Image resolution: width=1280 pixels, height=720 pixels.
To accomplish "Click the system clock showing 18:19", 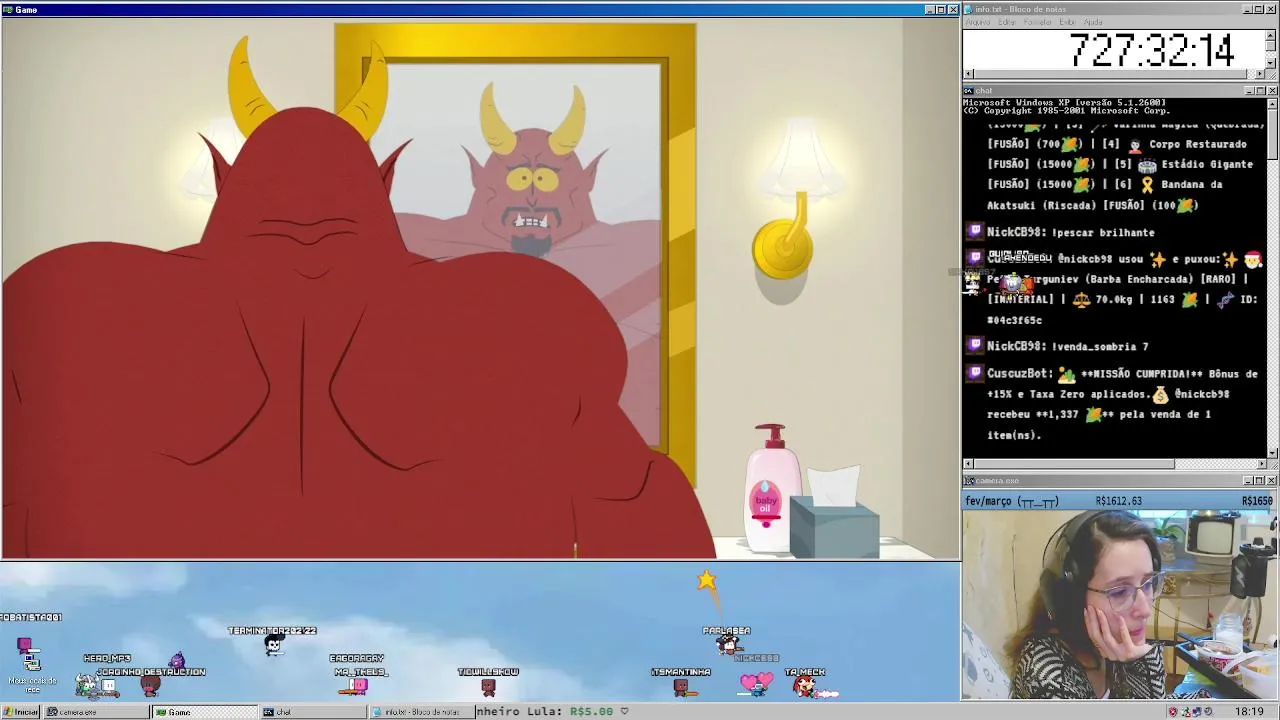I will [1249, 712].
